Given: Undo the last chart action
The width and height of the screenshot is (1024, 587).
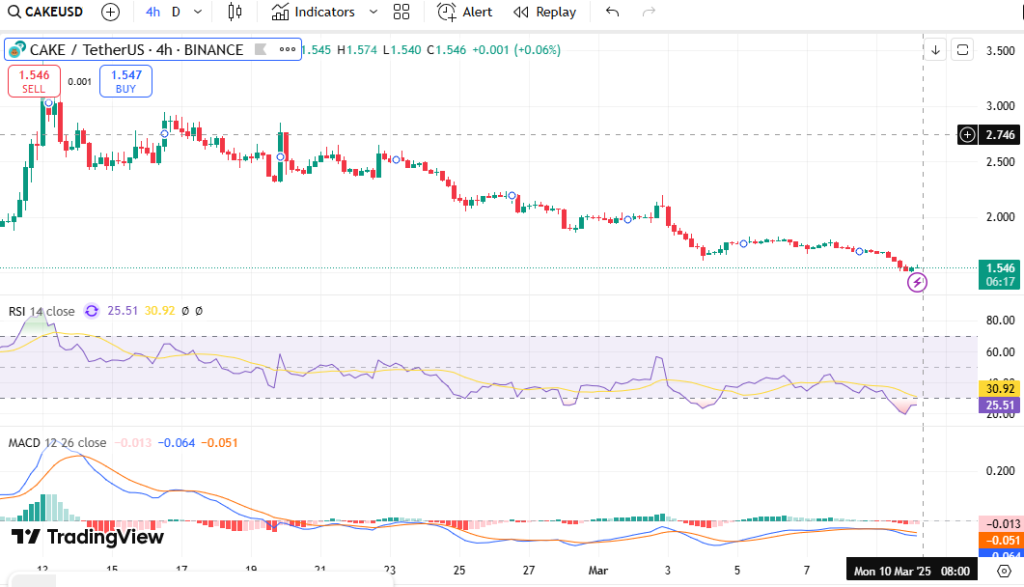Looking at the screenshot, I should [x=612, y=12].
